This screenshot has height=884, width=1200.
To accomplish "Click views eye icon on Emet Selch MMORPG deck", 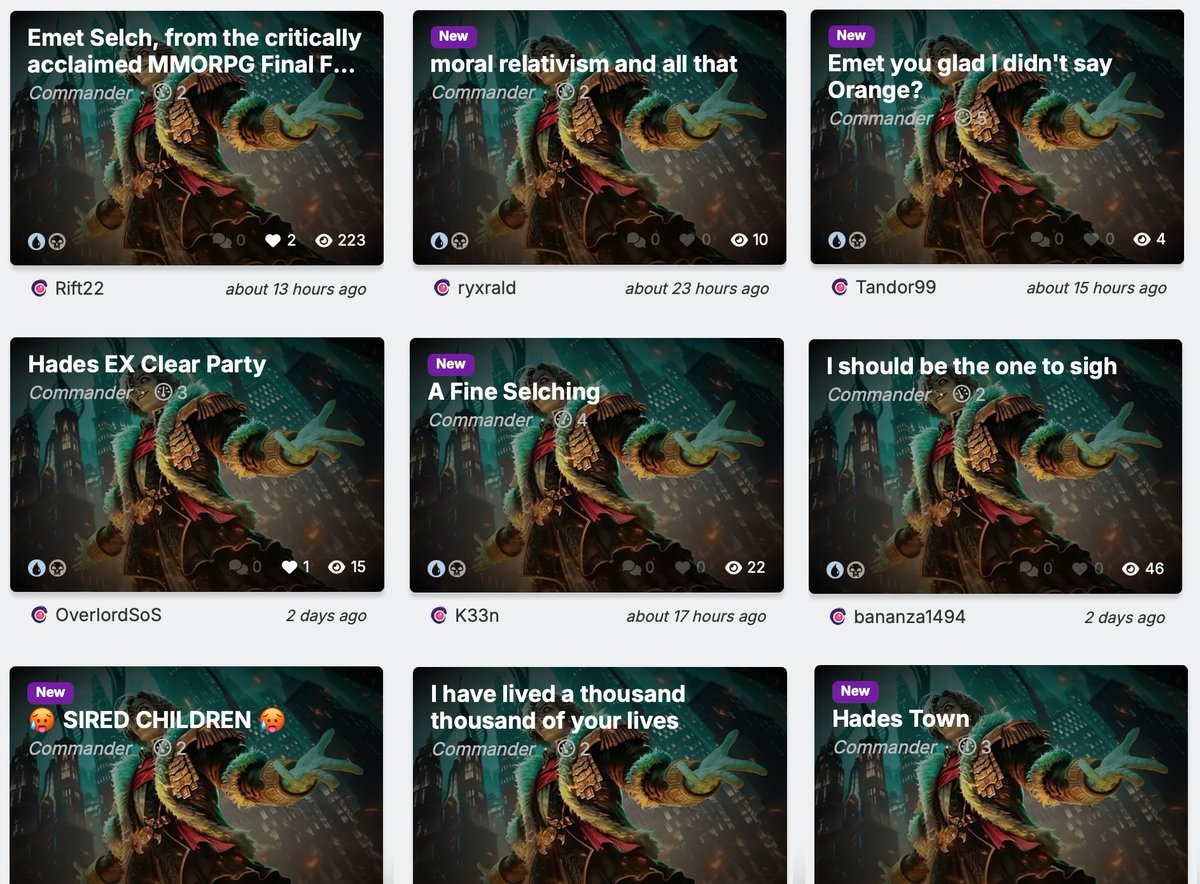I will pyautogui.click(x=324, y=240).
